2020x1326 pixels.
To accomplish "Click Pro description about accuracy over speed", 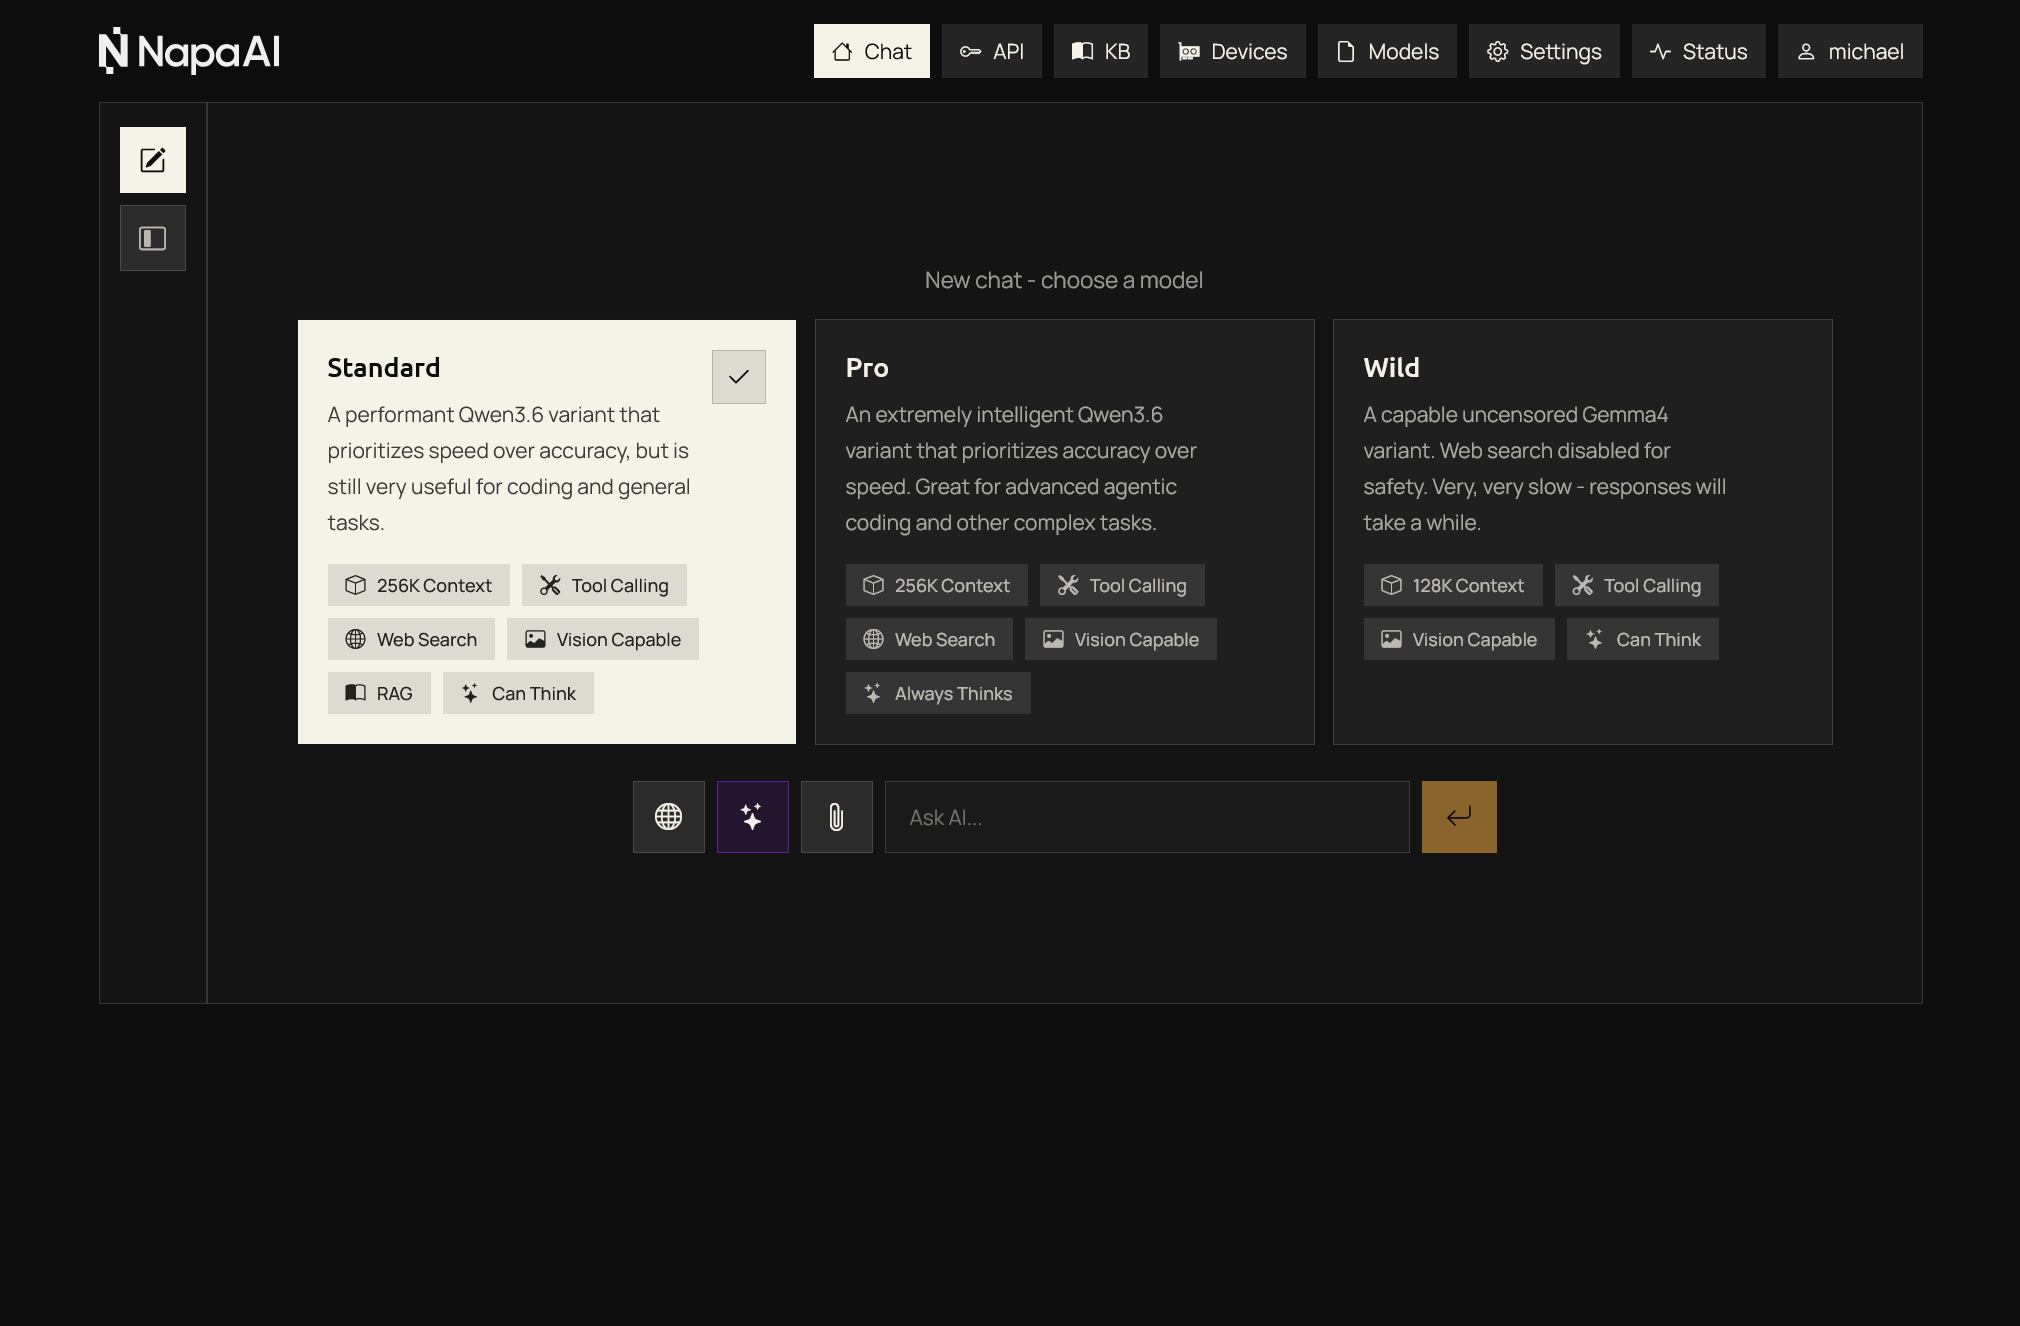I will pos(1021,468).
